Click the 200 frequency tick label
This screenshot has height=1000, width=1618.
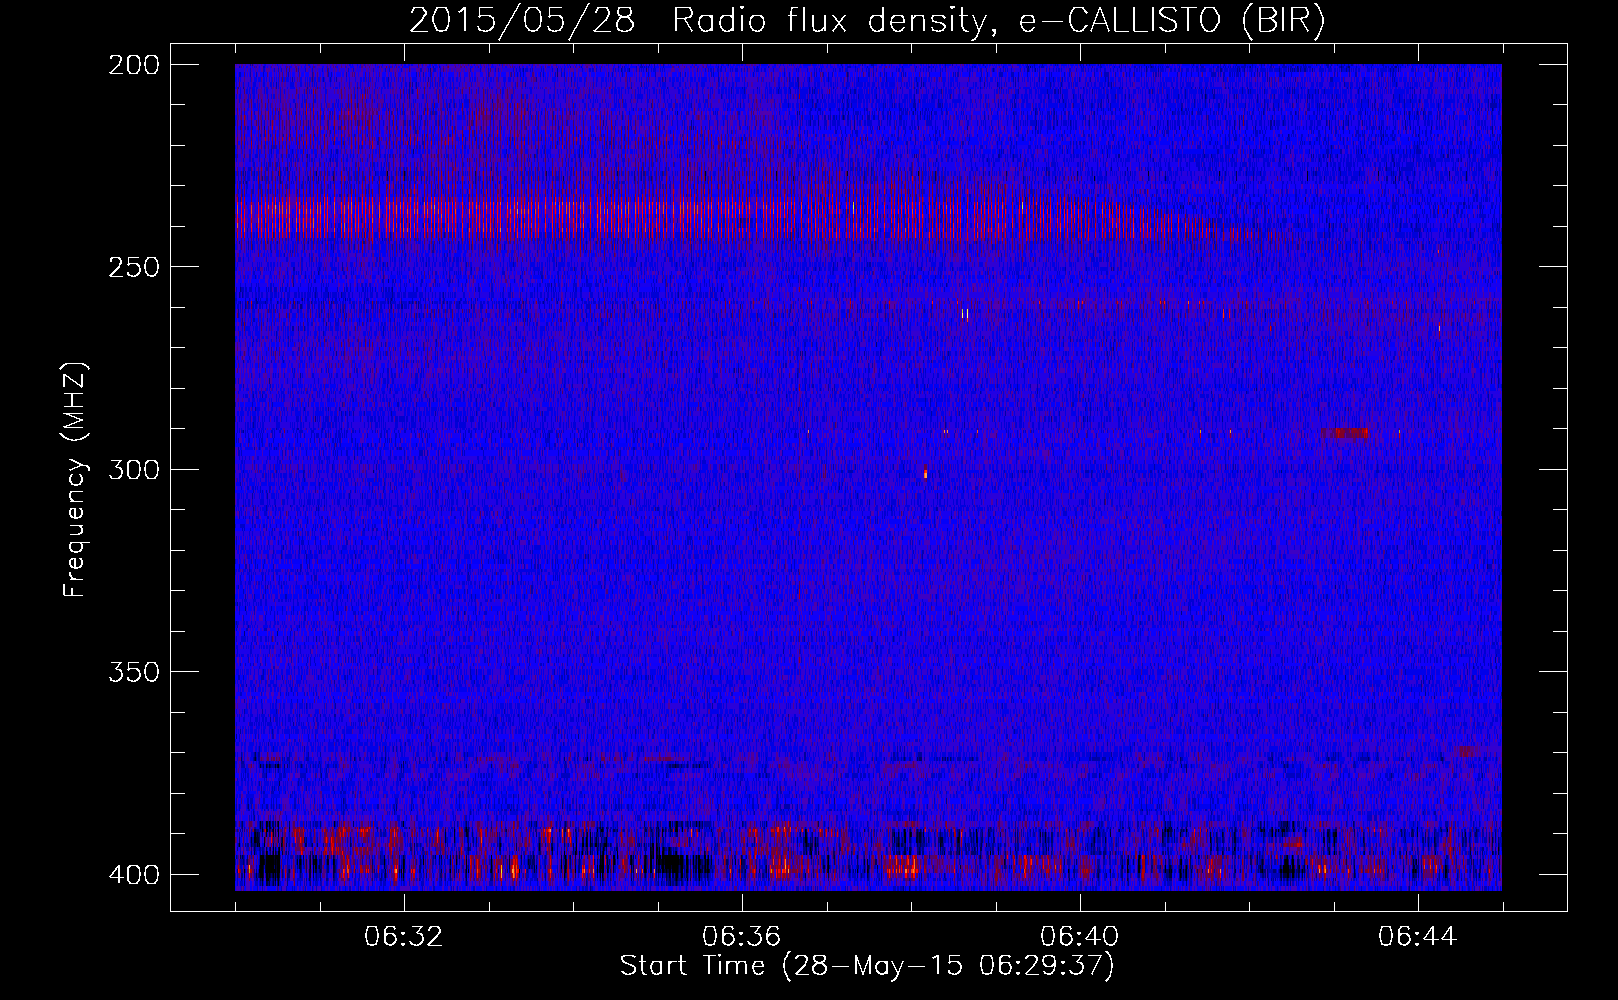coord(133,64)
